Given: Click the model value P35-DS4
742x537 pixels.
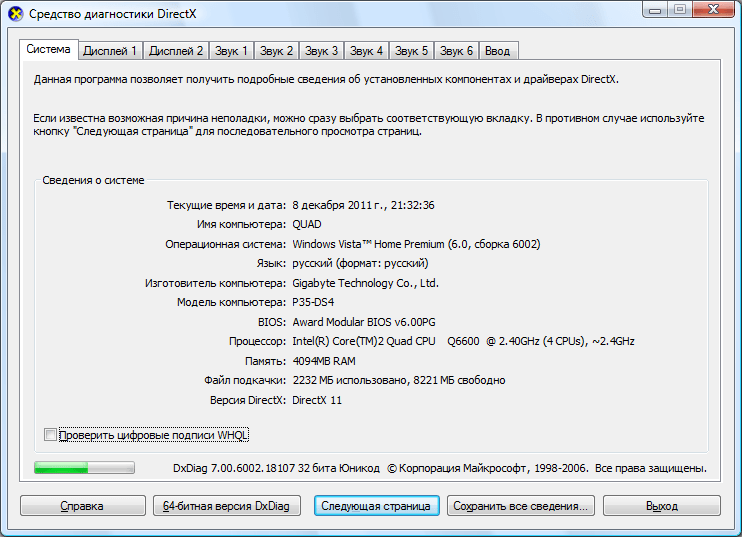Looking at the screenshot, I should [x=313, y=302].
